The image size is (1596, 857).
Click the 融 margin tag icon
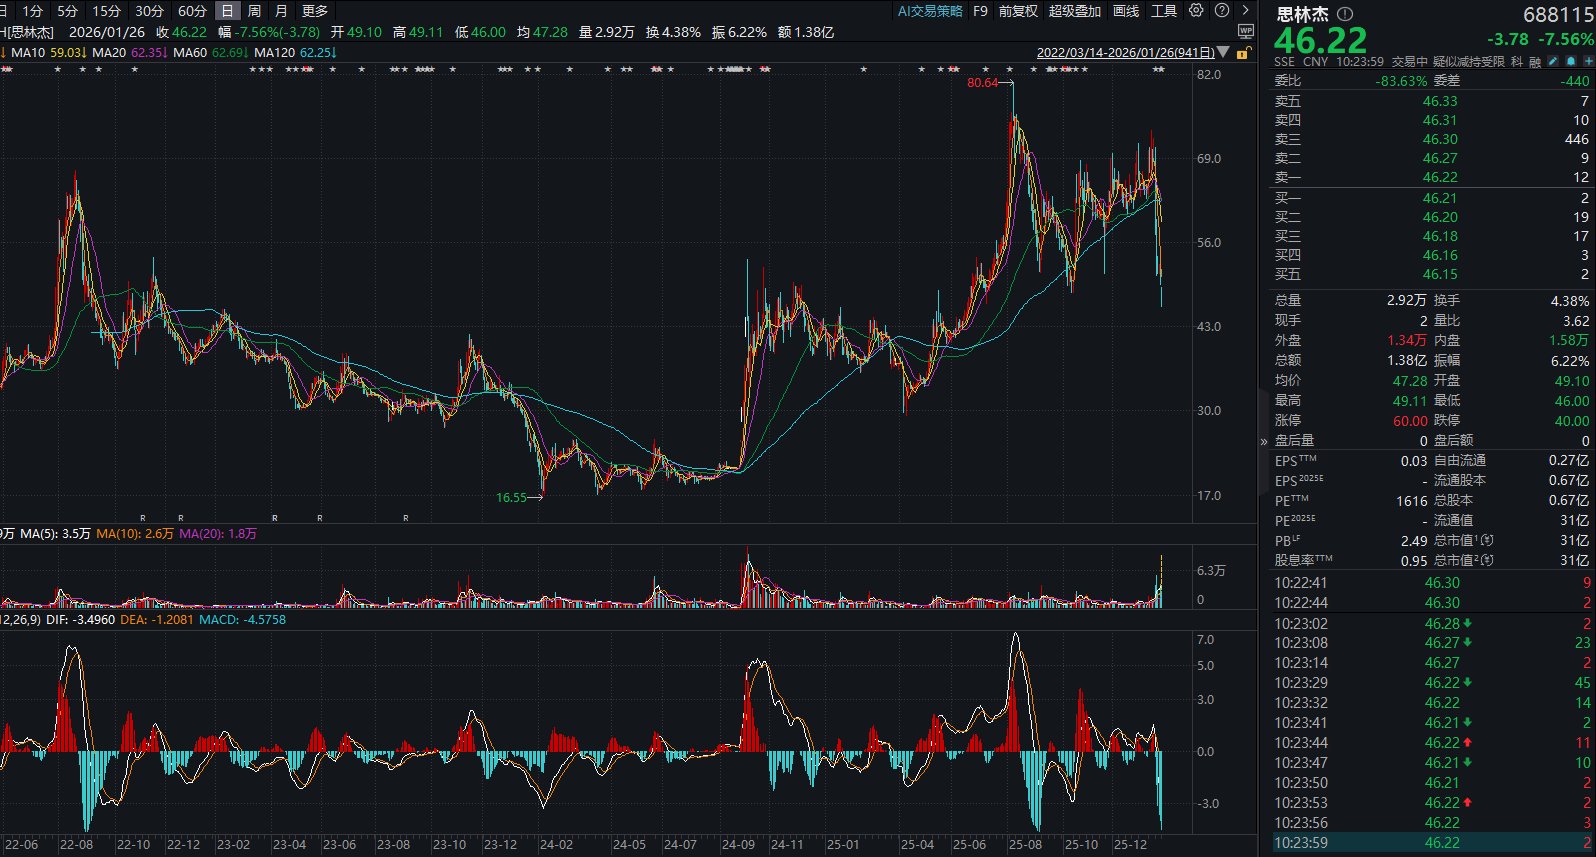1535,62
